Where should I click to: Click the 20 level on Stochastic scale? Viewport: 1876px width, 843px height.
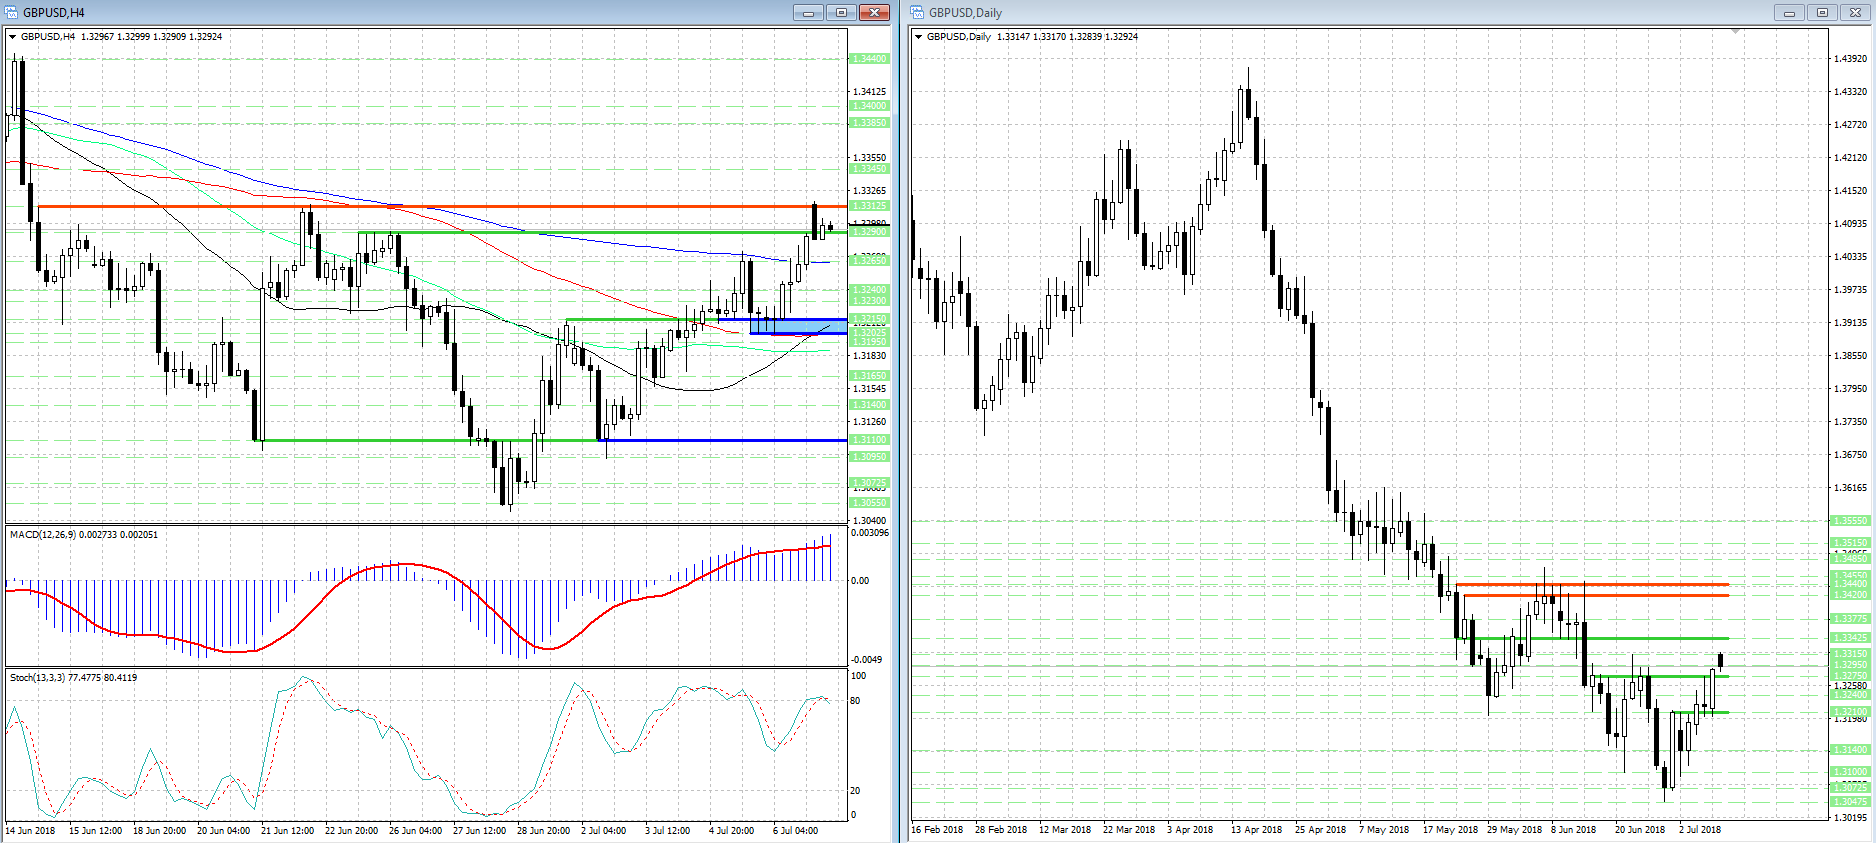(856, 791)
